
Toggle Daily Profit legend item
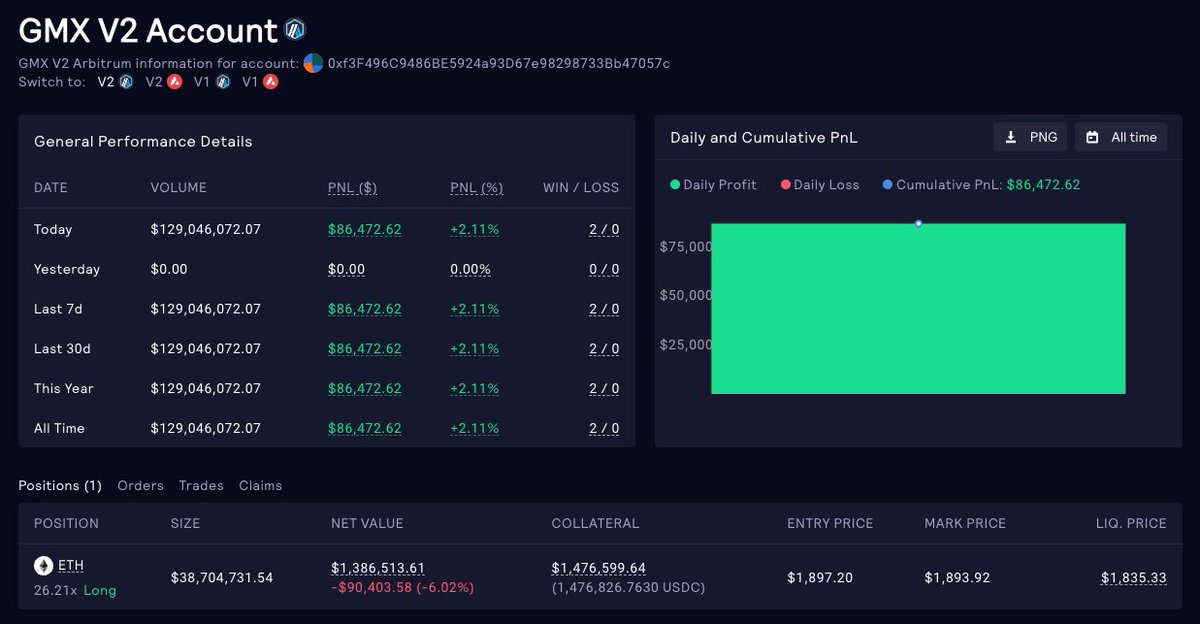pos(713,185)
